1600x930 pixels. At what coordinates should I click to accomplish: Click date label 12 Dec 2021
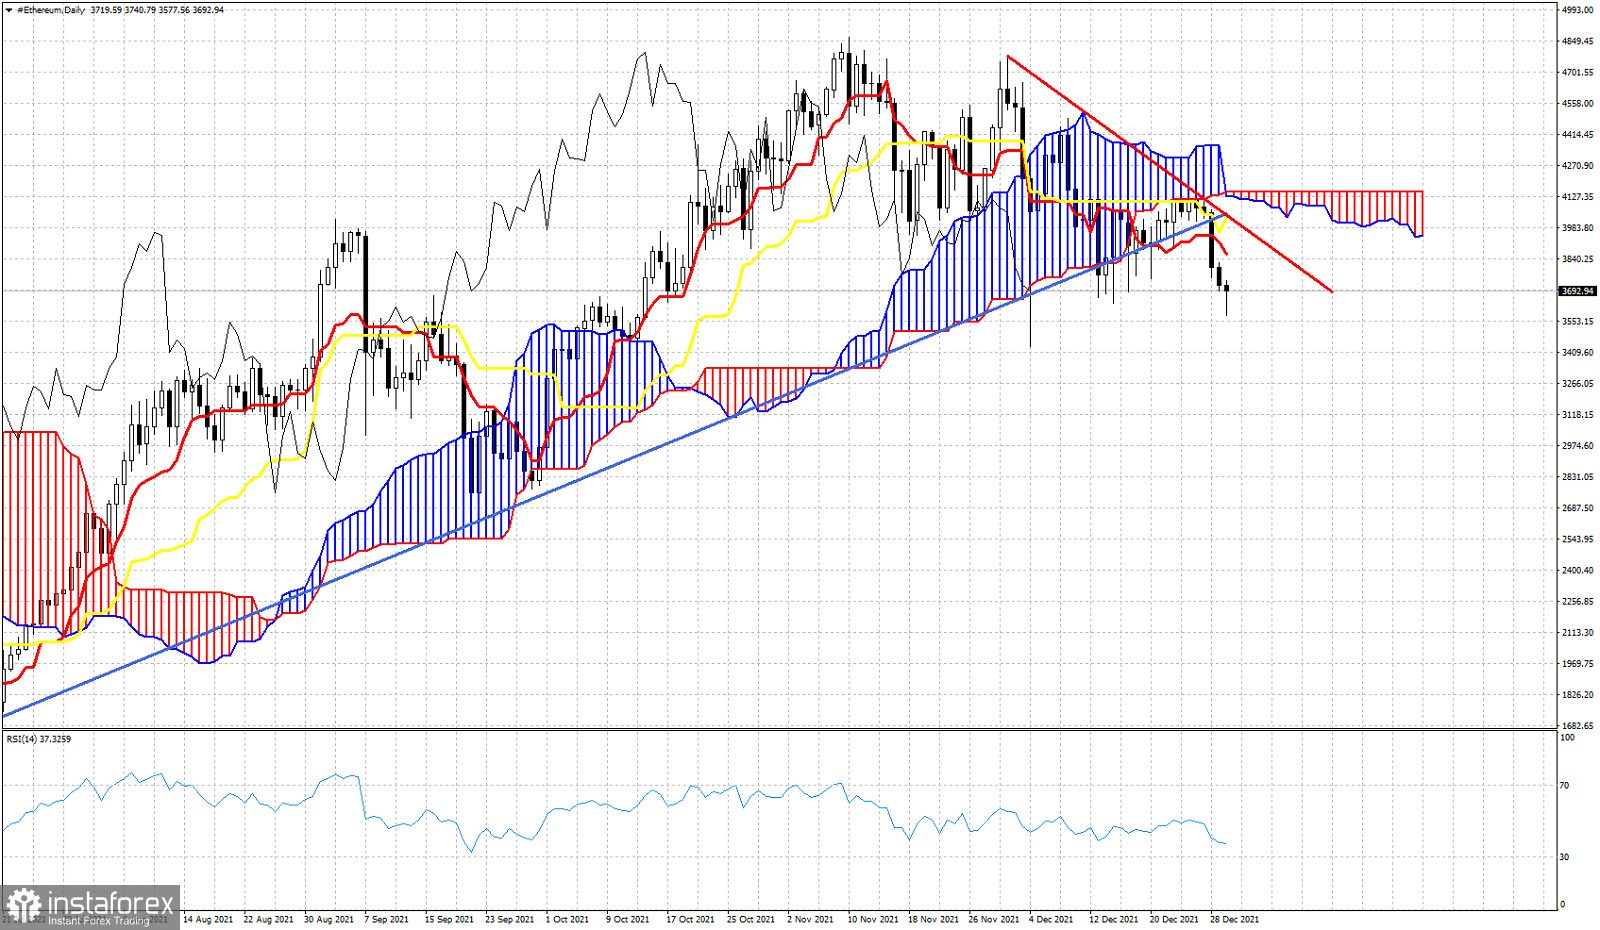[1114, 919]
